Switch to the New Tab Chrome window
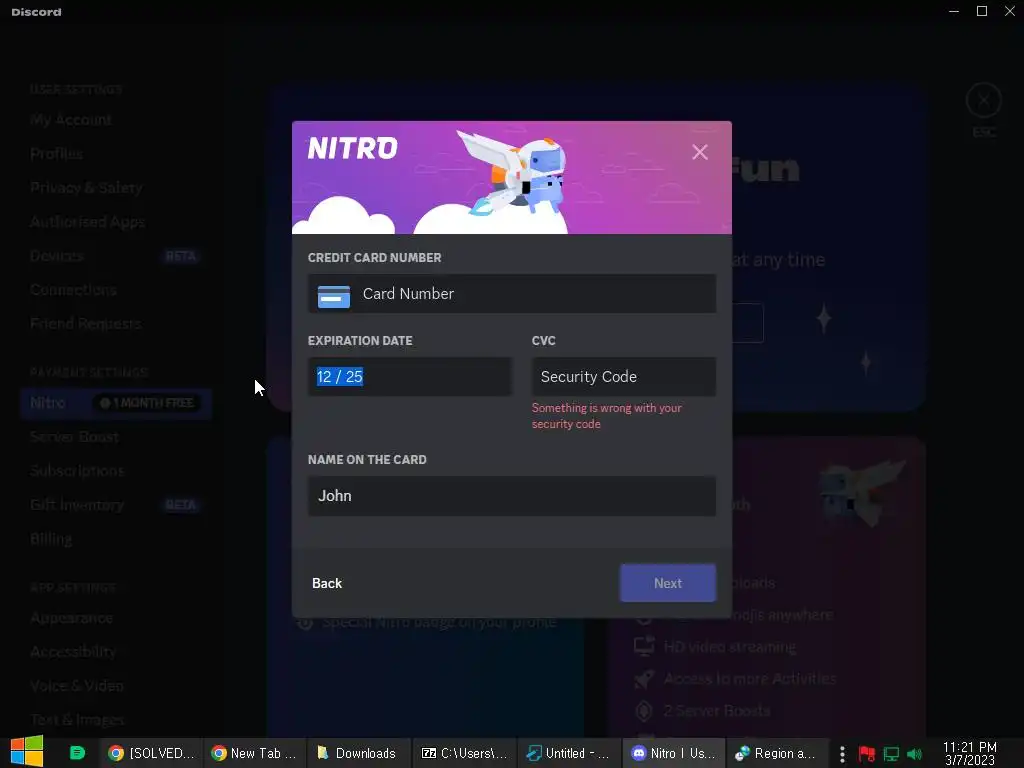Viewport: 1024px width, 768px height. pos(254,753)
